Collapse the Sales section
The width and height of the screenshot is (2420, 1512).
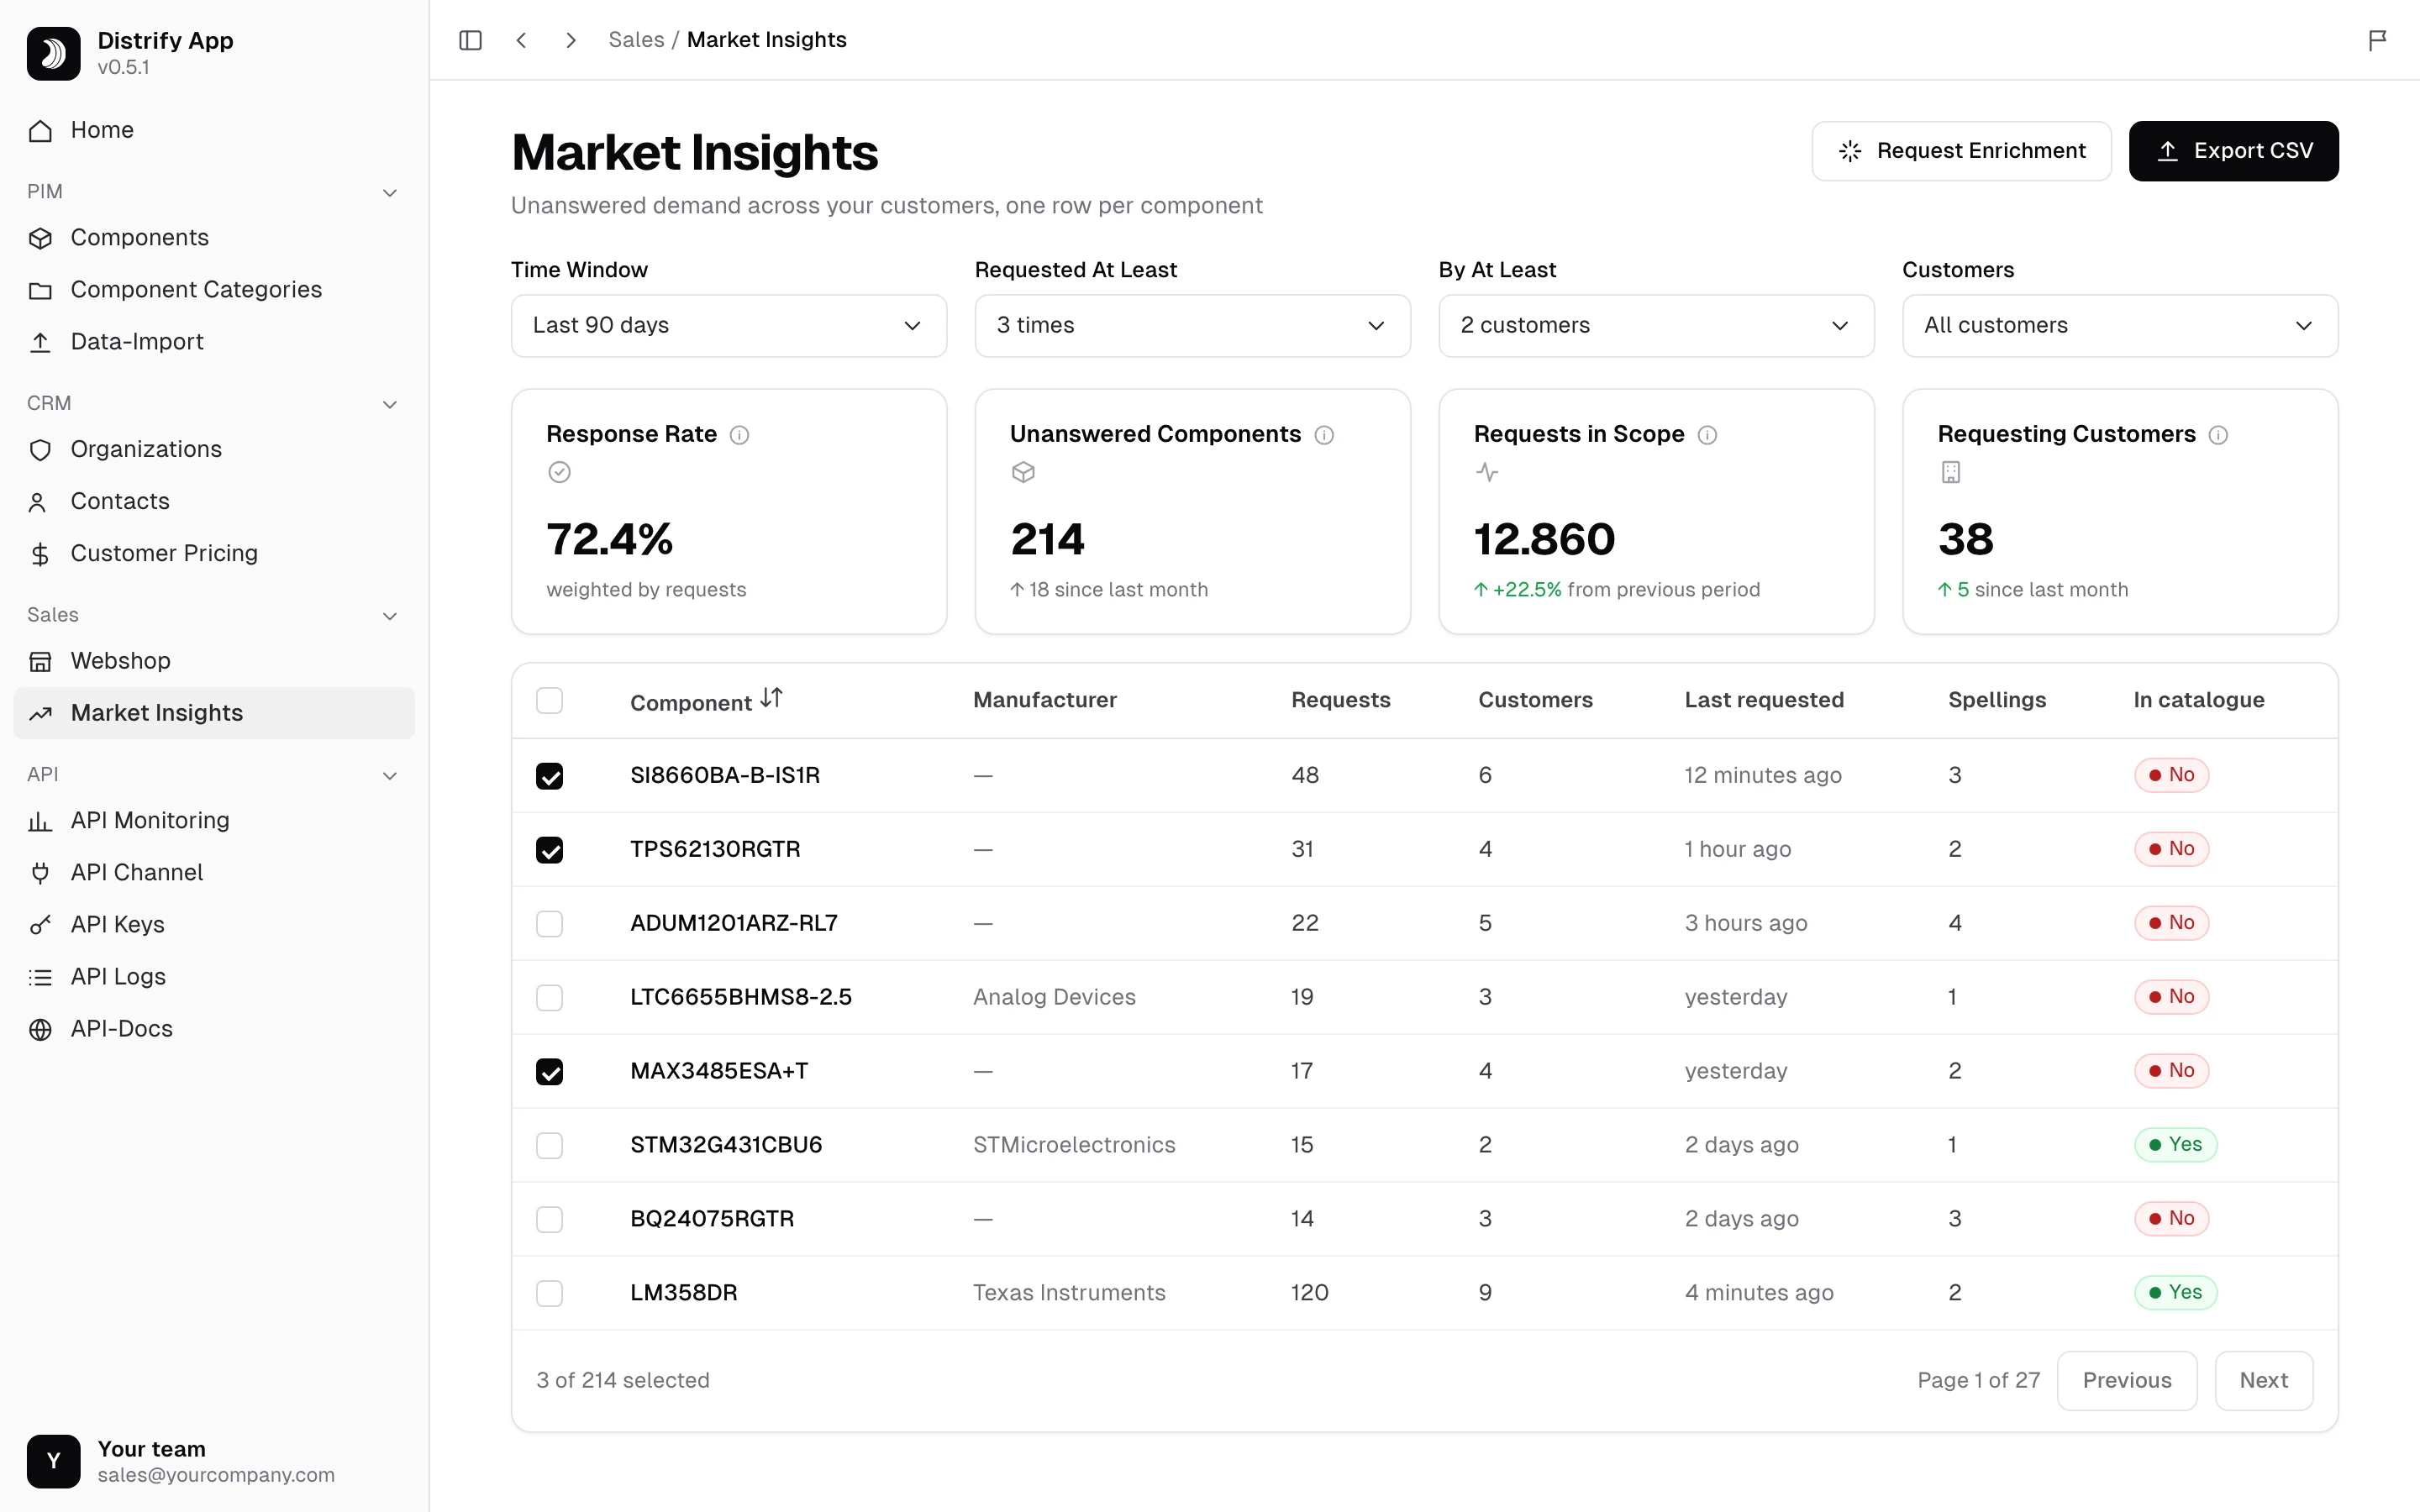click(390, 616)
